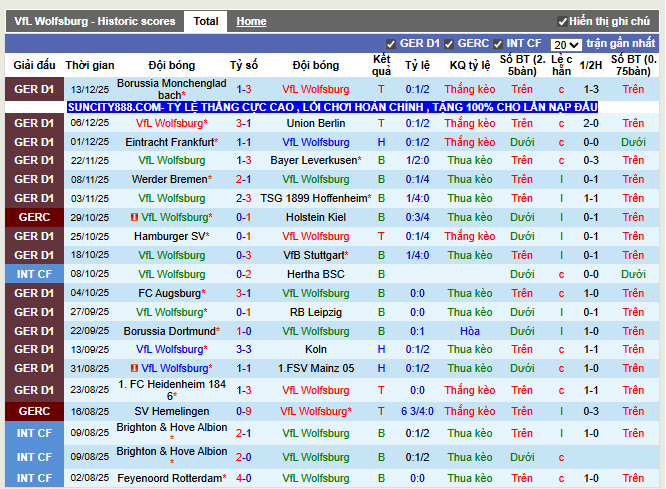The image size is (666, 489).
Task: Click the INT CF league cell dated 08/10/25
Action: [x=34, y=274]
